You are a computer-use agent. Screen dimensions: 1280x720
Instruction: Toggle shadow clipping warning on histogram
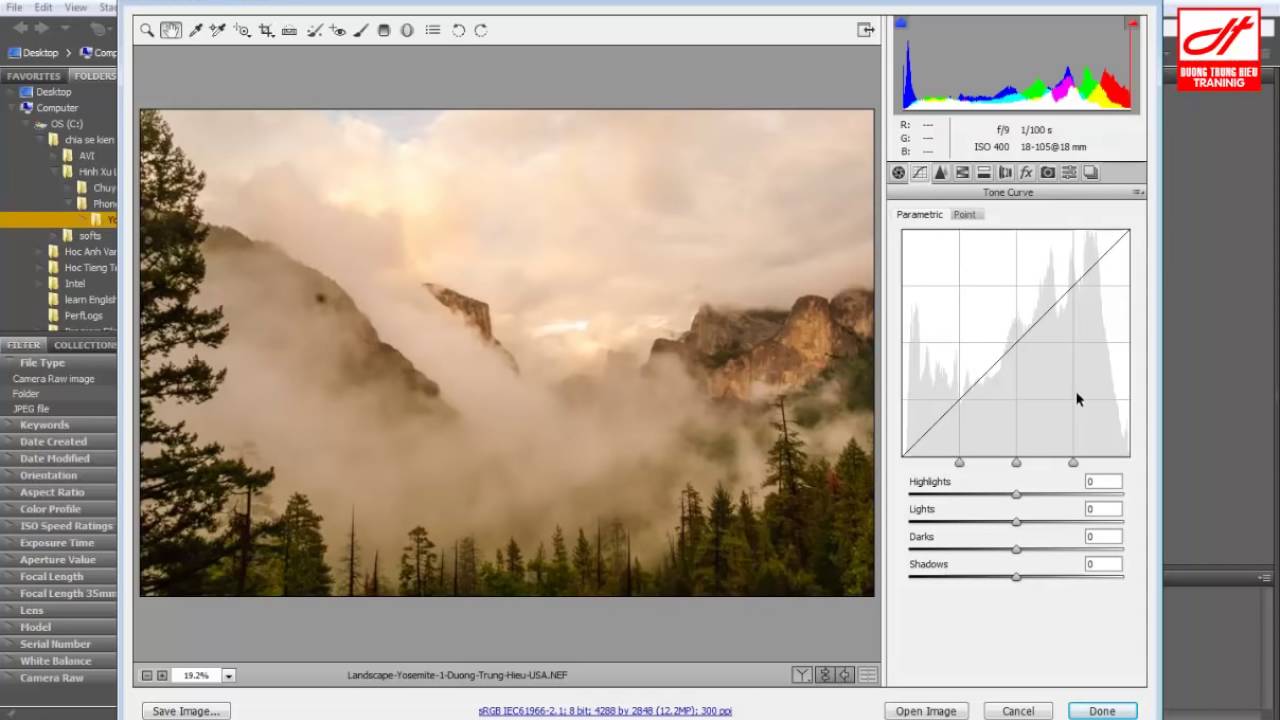click(x=900, y=22)
